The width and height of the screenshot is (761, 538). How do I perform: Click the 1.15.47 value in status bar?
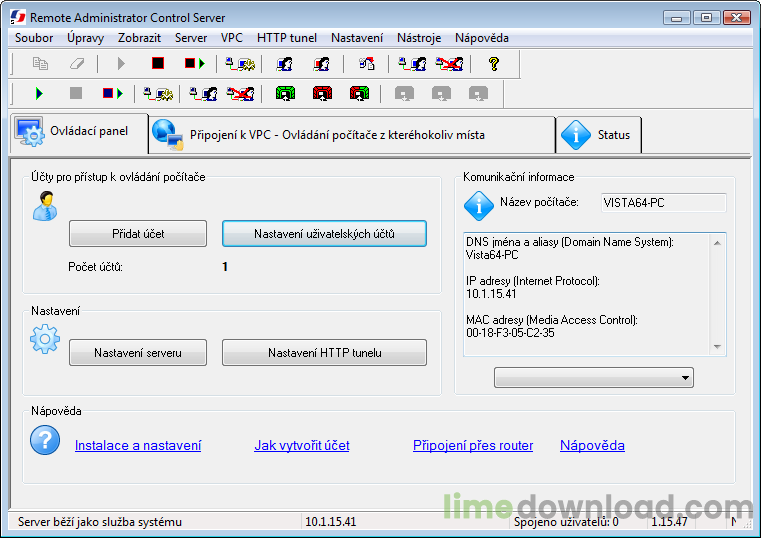pyautogui.click(x=669, y=522)
